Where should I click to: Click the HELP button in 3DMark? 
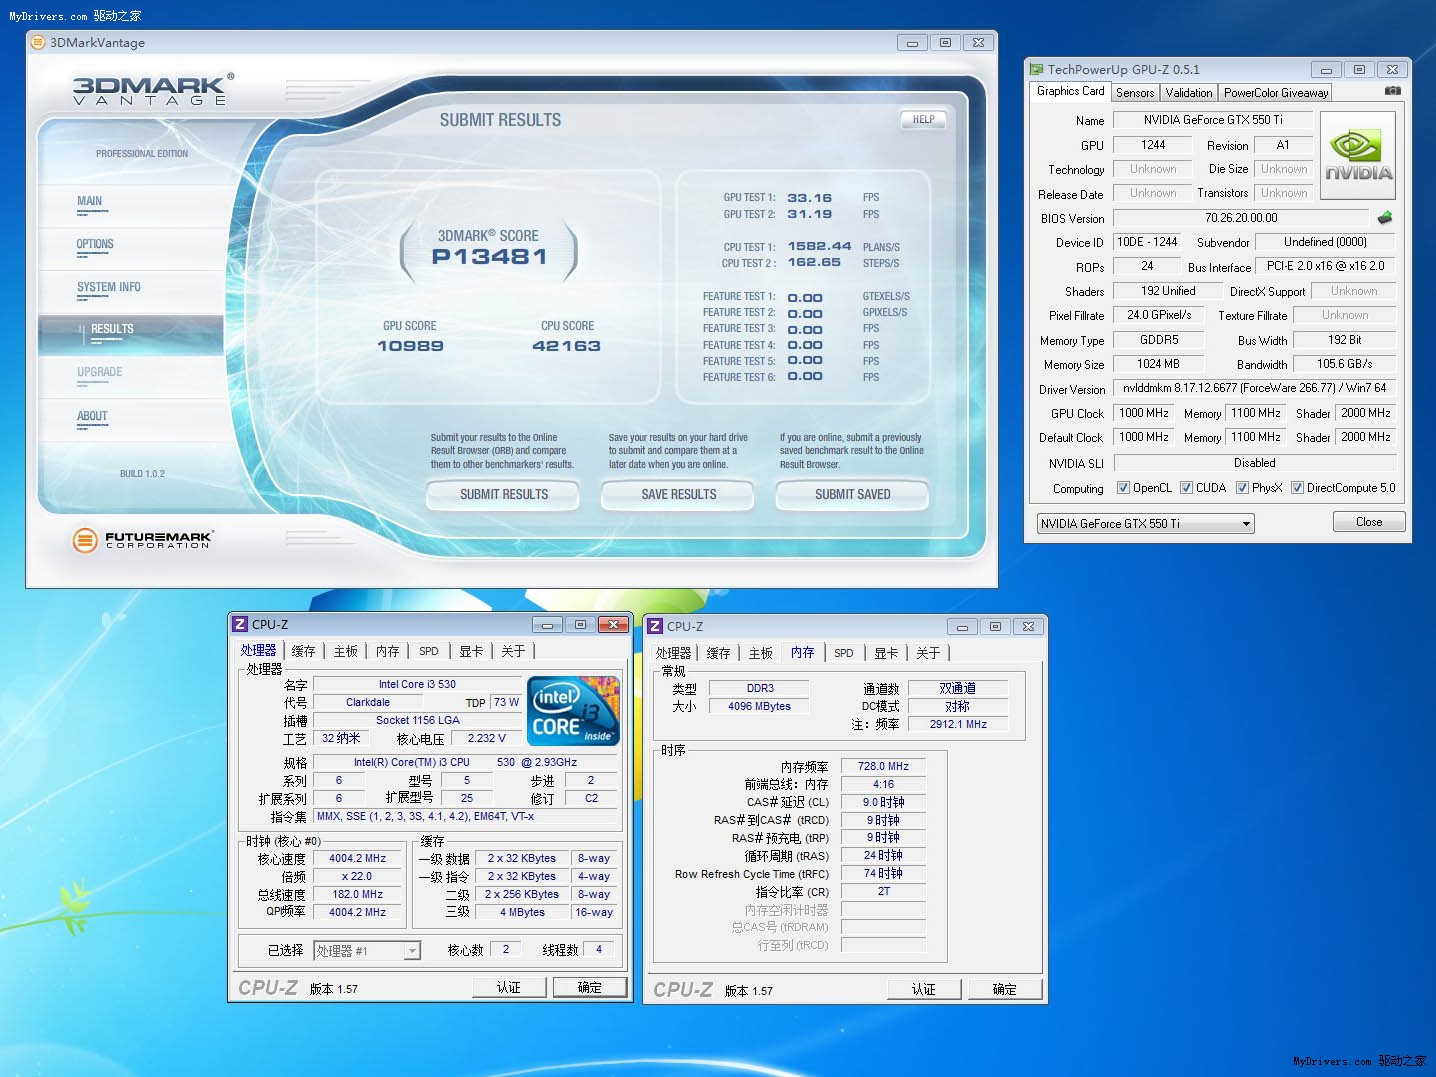tap(923, 119)
